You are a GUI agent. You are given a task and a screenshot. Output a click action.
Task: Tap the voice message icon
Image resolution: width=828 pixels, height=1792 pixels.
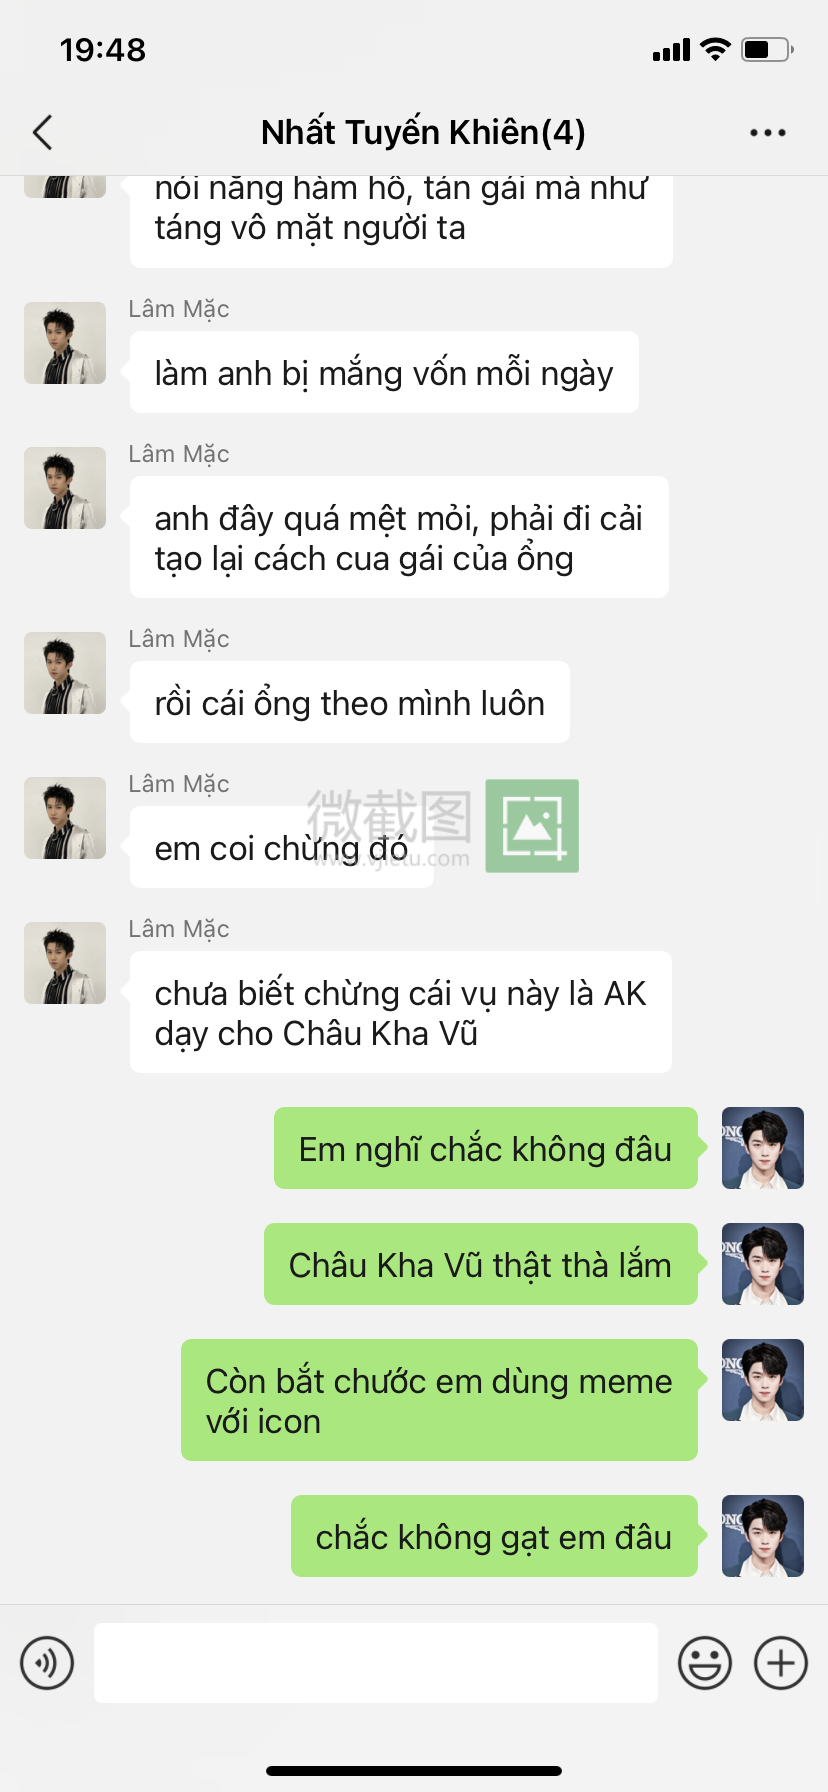(47, 1663)
